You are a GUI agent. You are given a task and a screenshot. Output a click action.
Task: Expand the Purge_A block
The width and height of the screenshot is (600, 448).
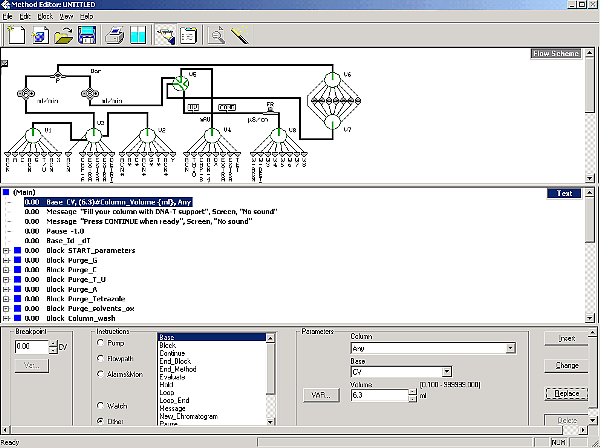tap(6, 289)
